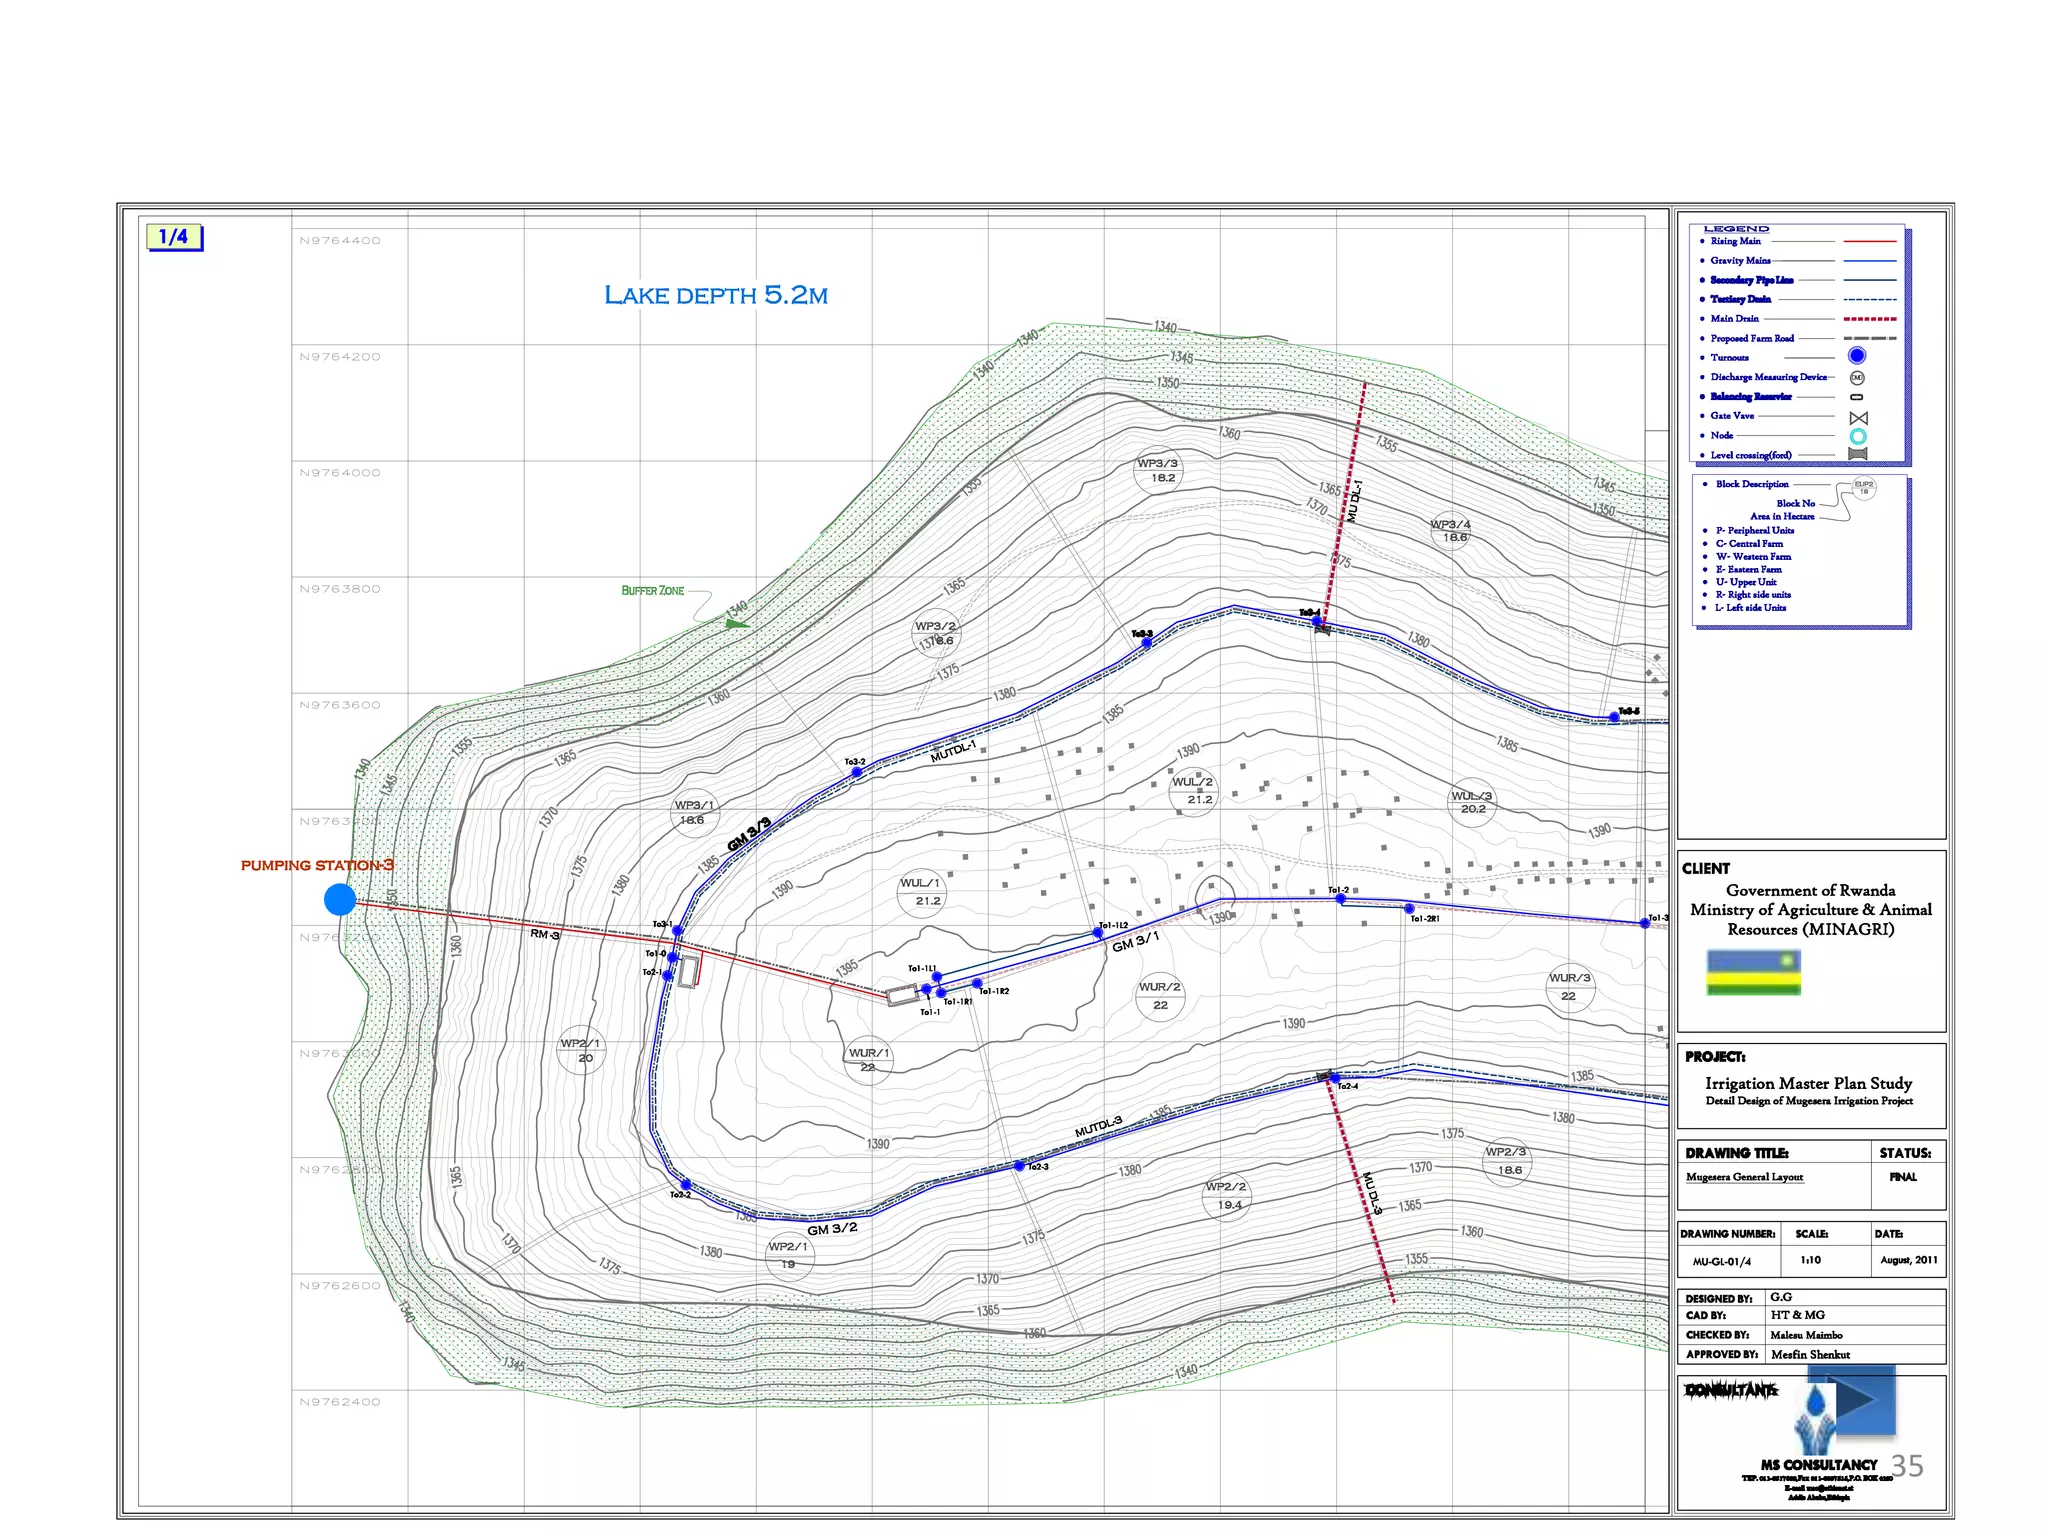Click the Mugesera General Layout drawing title
Viewport: 2048px width, 1536px height.
1744,1177
